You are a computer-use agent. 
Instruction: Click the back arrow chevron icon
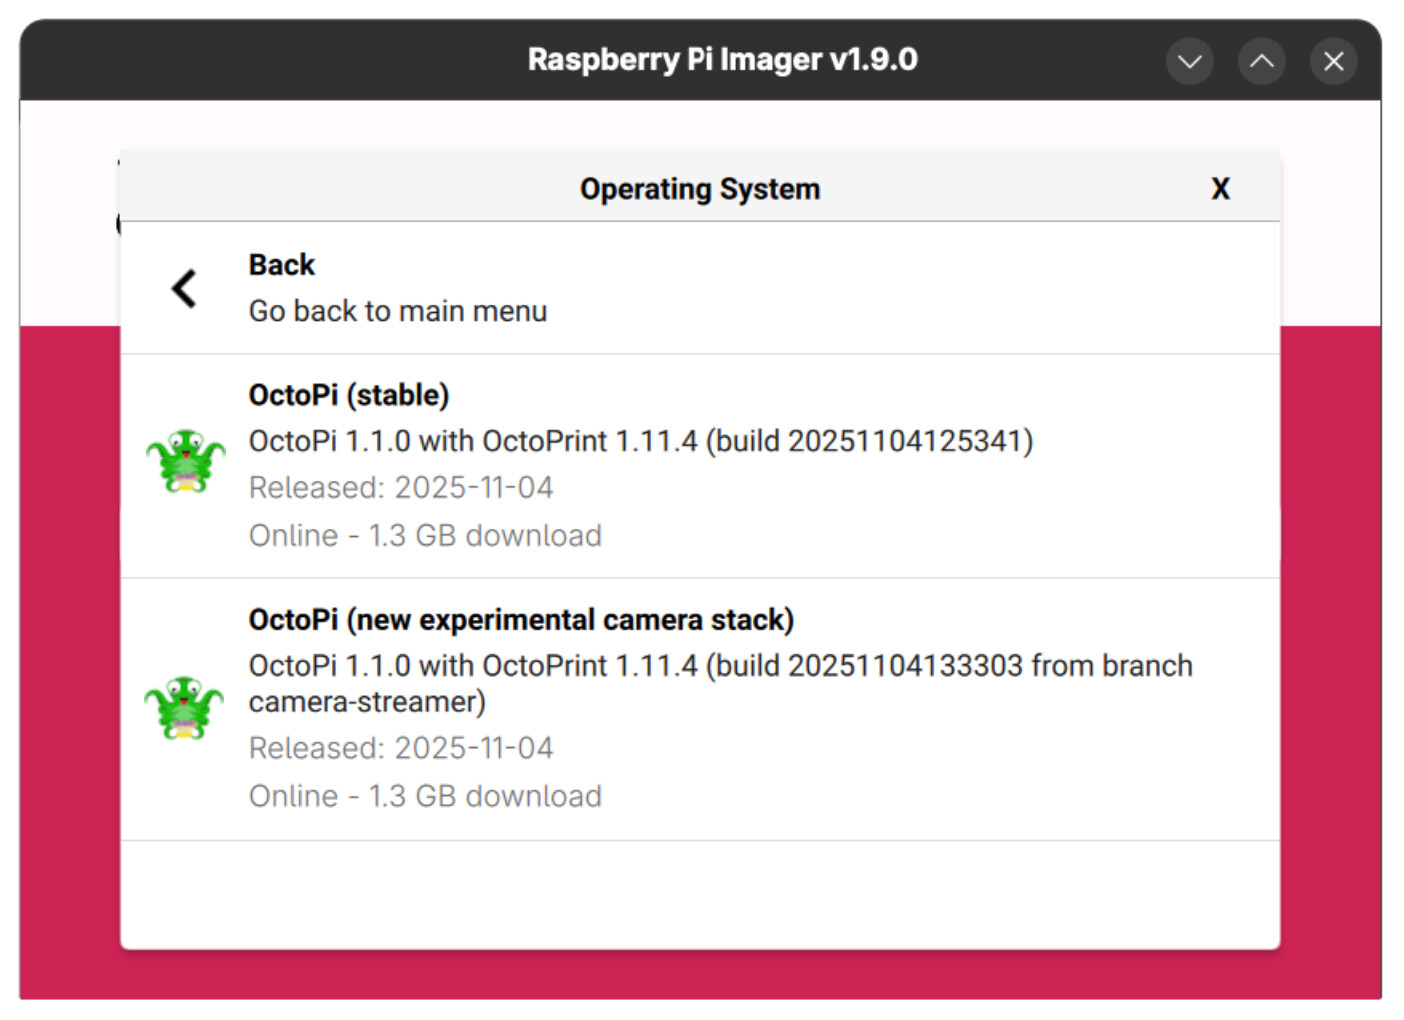tap(184, 289)
